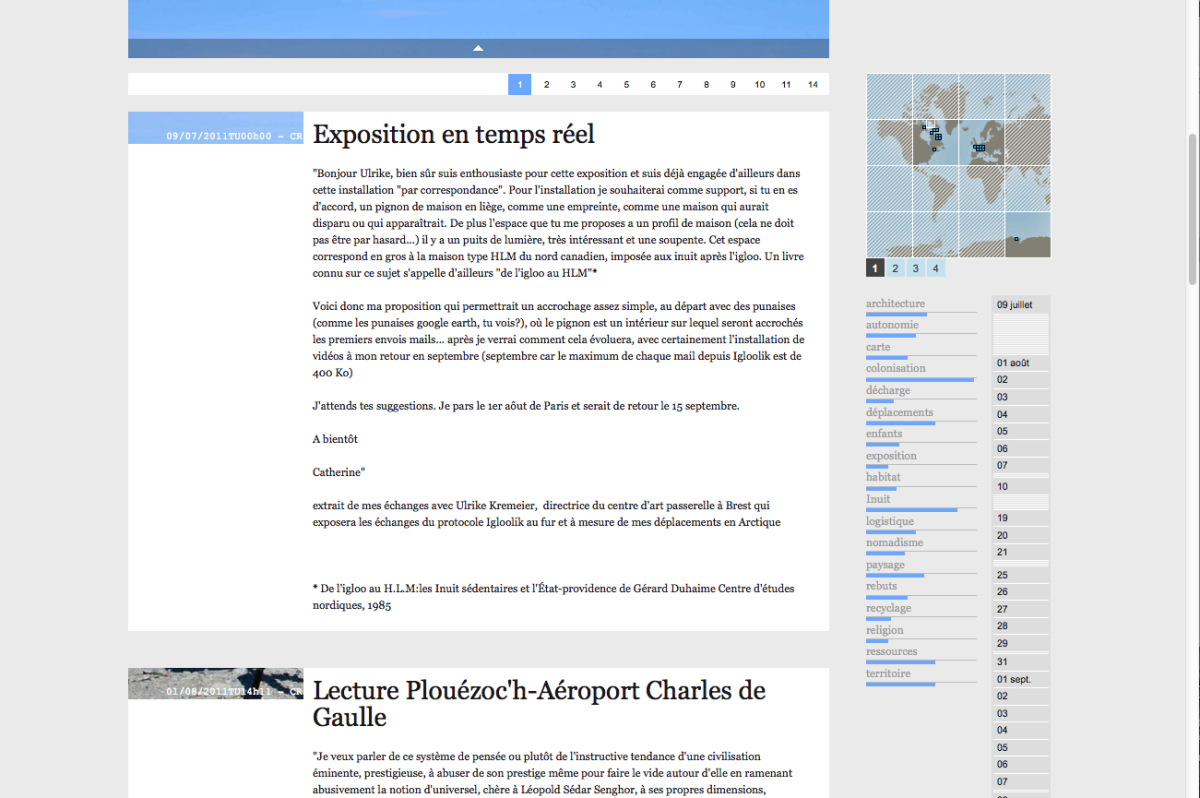Click the Antarctica marker on the world map

[x=1016, y=239]
